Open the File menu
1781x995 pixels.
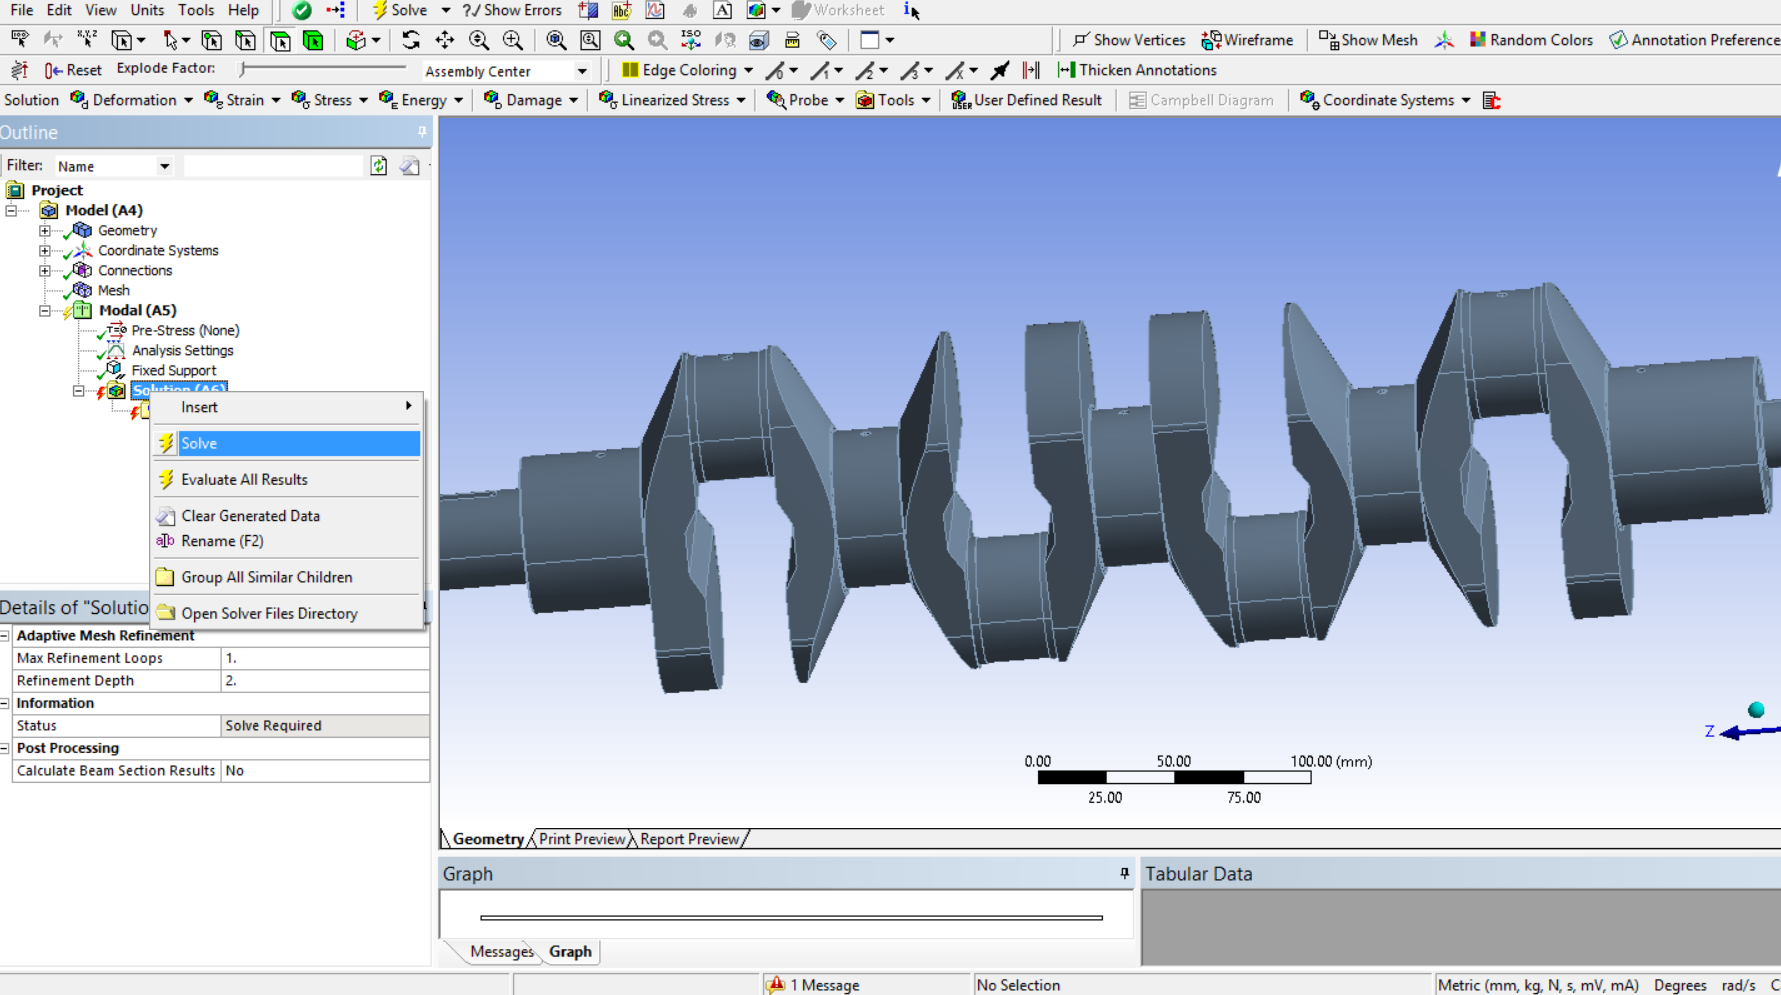point(21,10)
